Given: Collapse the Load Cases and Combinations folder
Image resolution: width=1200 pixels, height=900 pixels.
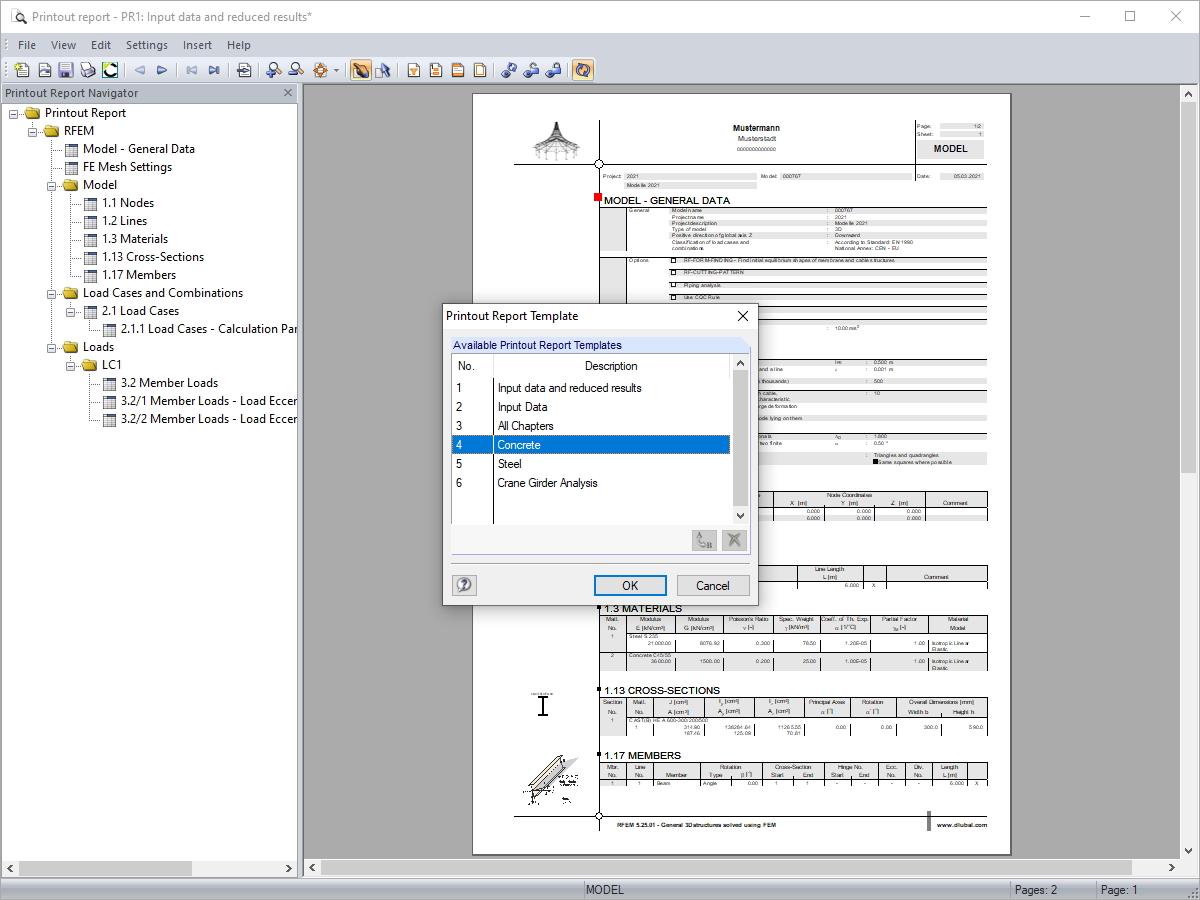Looking at the screenshot, I should click(x=52, y=293).
